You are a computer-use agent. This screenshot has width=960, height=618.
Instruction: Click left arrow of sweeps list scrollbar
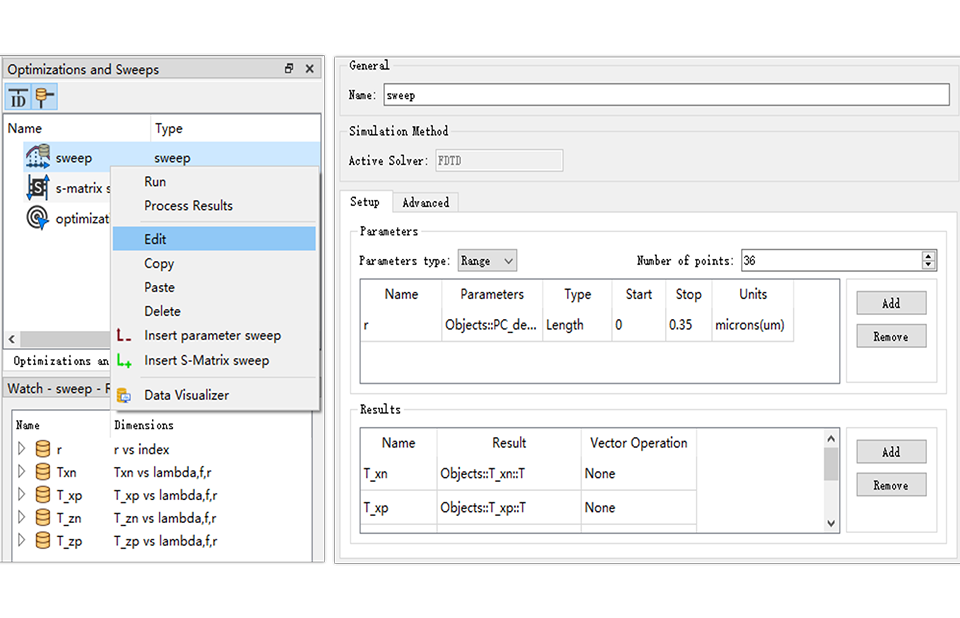click(x=12, y=339)
